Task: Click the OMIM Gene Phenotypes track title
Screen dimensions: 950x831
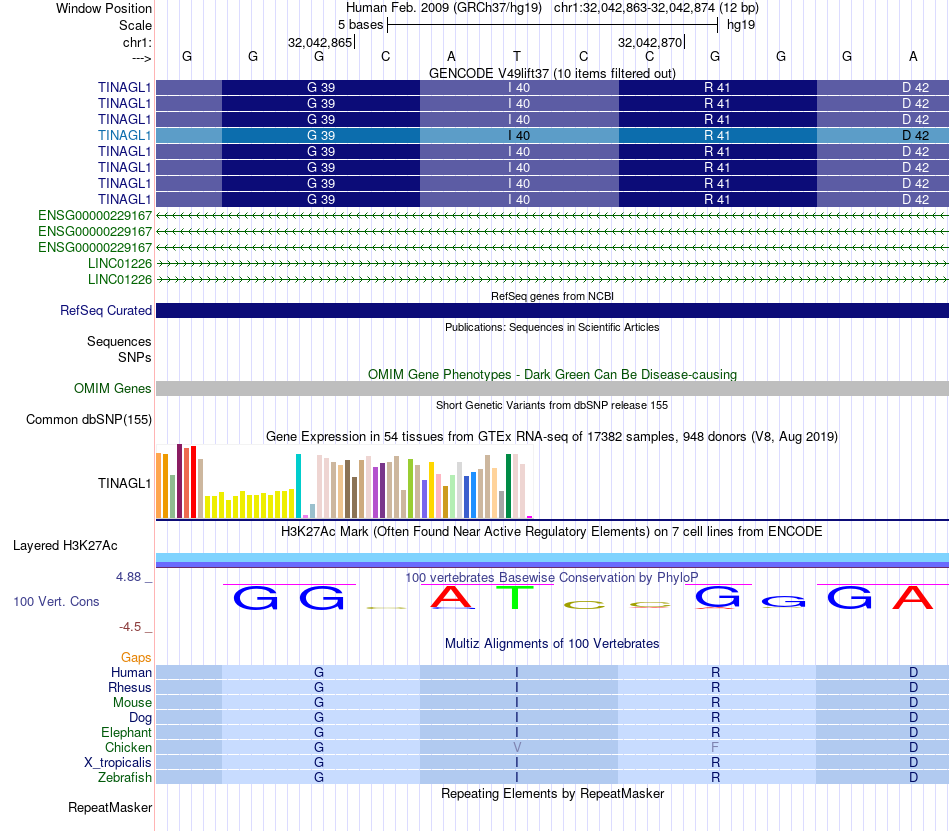Action: (x=552, y=374)
